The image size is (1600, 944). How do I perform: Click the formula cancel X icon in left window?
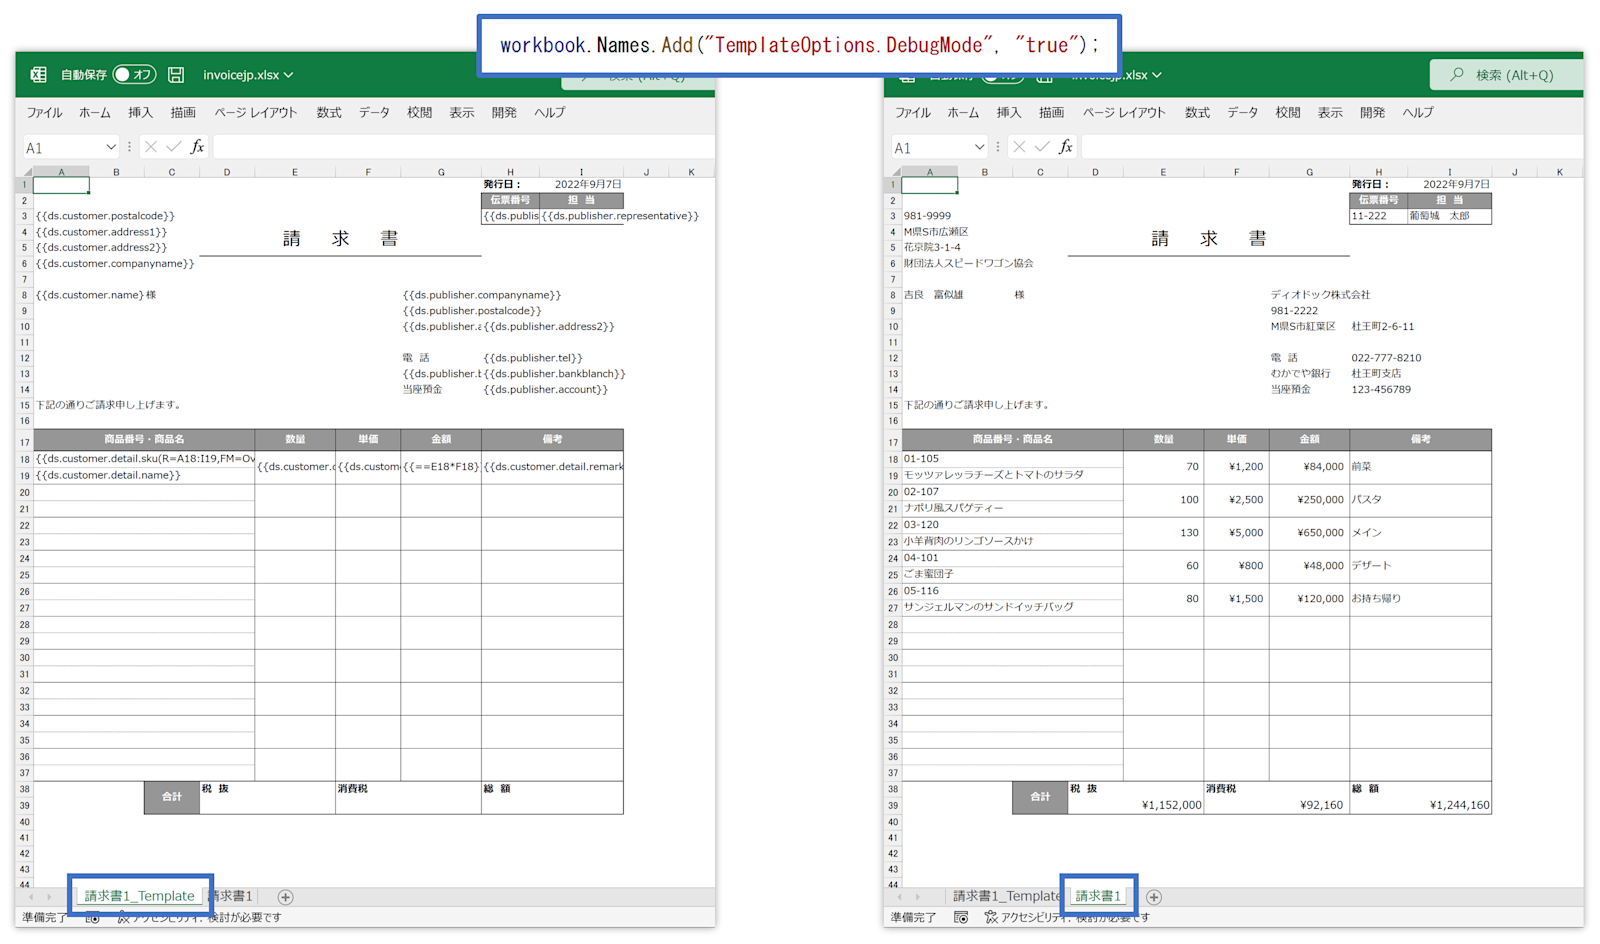[x=151, y=147]
